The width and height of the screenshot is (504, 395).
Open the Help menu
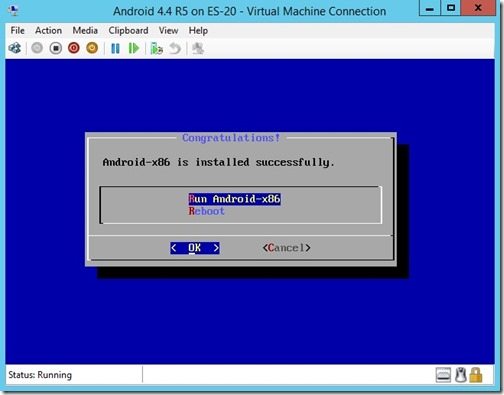pyautogui.click(x=198, y=31)
